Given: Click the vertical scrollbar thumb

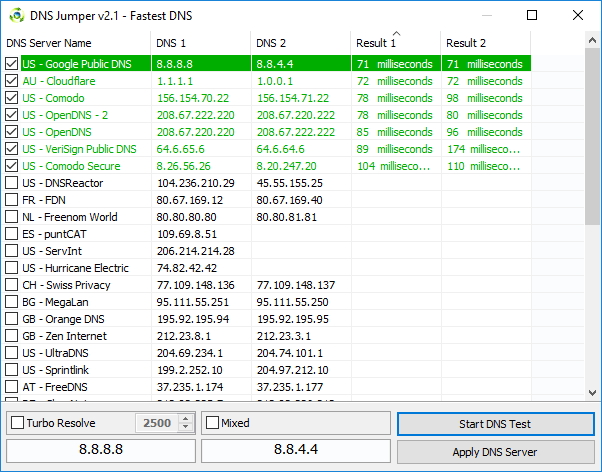Looking at the screenshot, I should point(592,136).
